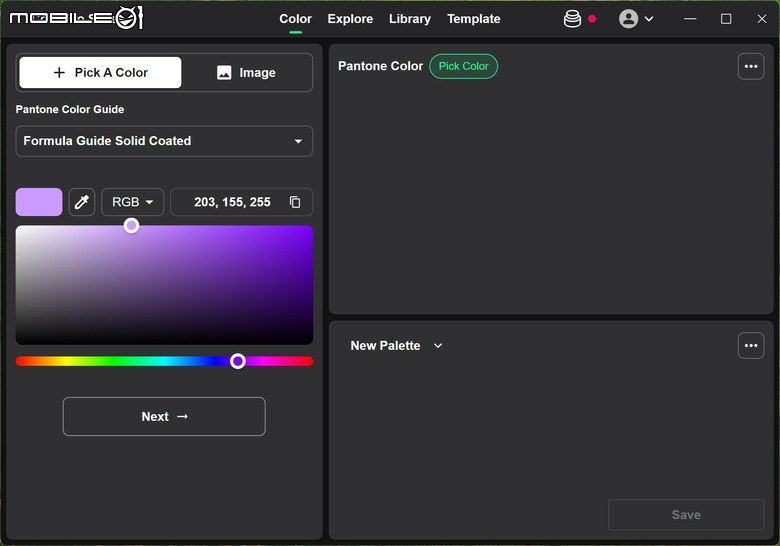Click the red notification dot
The height and width of the screenshot is (546, 780).
click(x=592, y=19)
